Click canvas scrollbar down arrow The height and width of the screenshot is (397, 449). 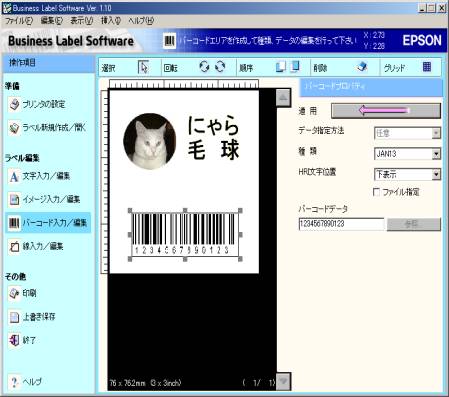tap(283, 381)
